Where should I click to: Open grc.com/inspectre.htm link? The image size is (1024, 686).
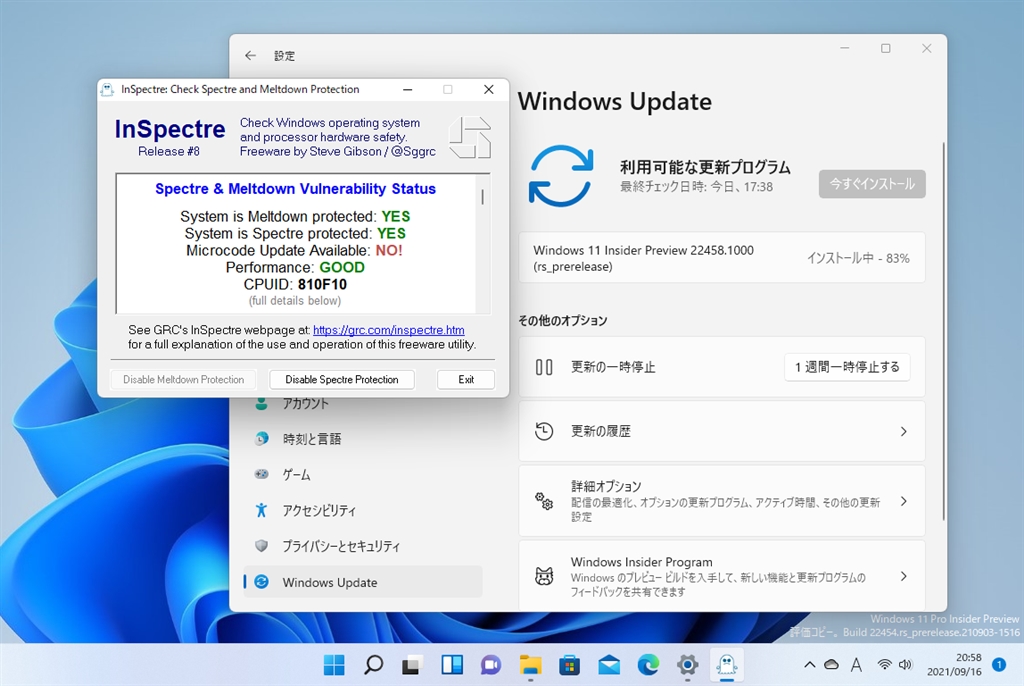pos(389,330)
